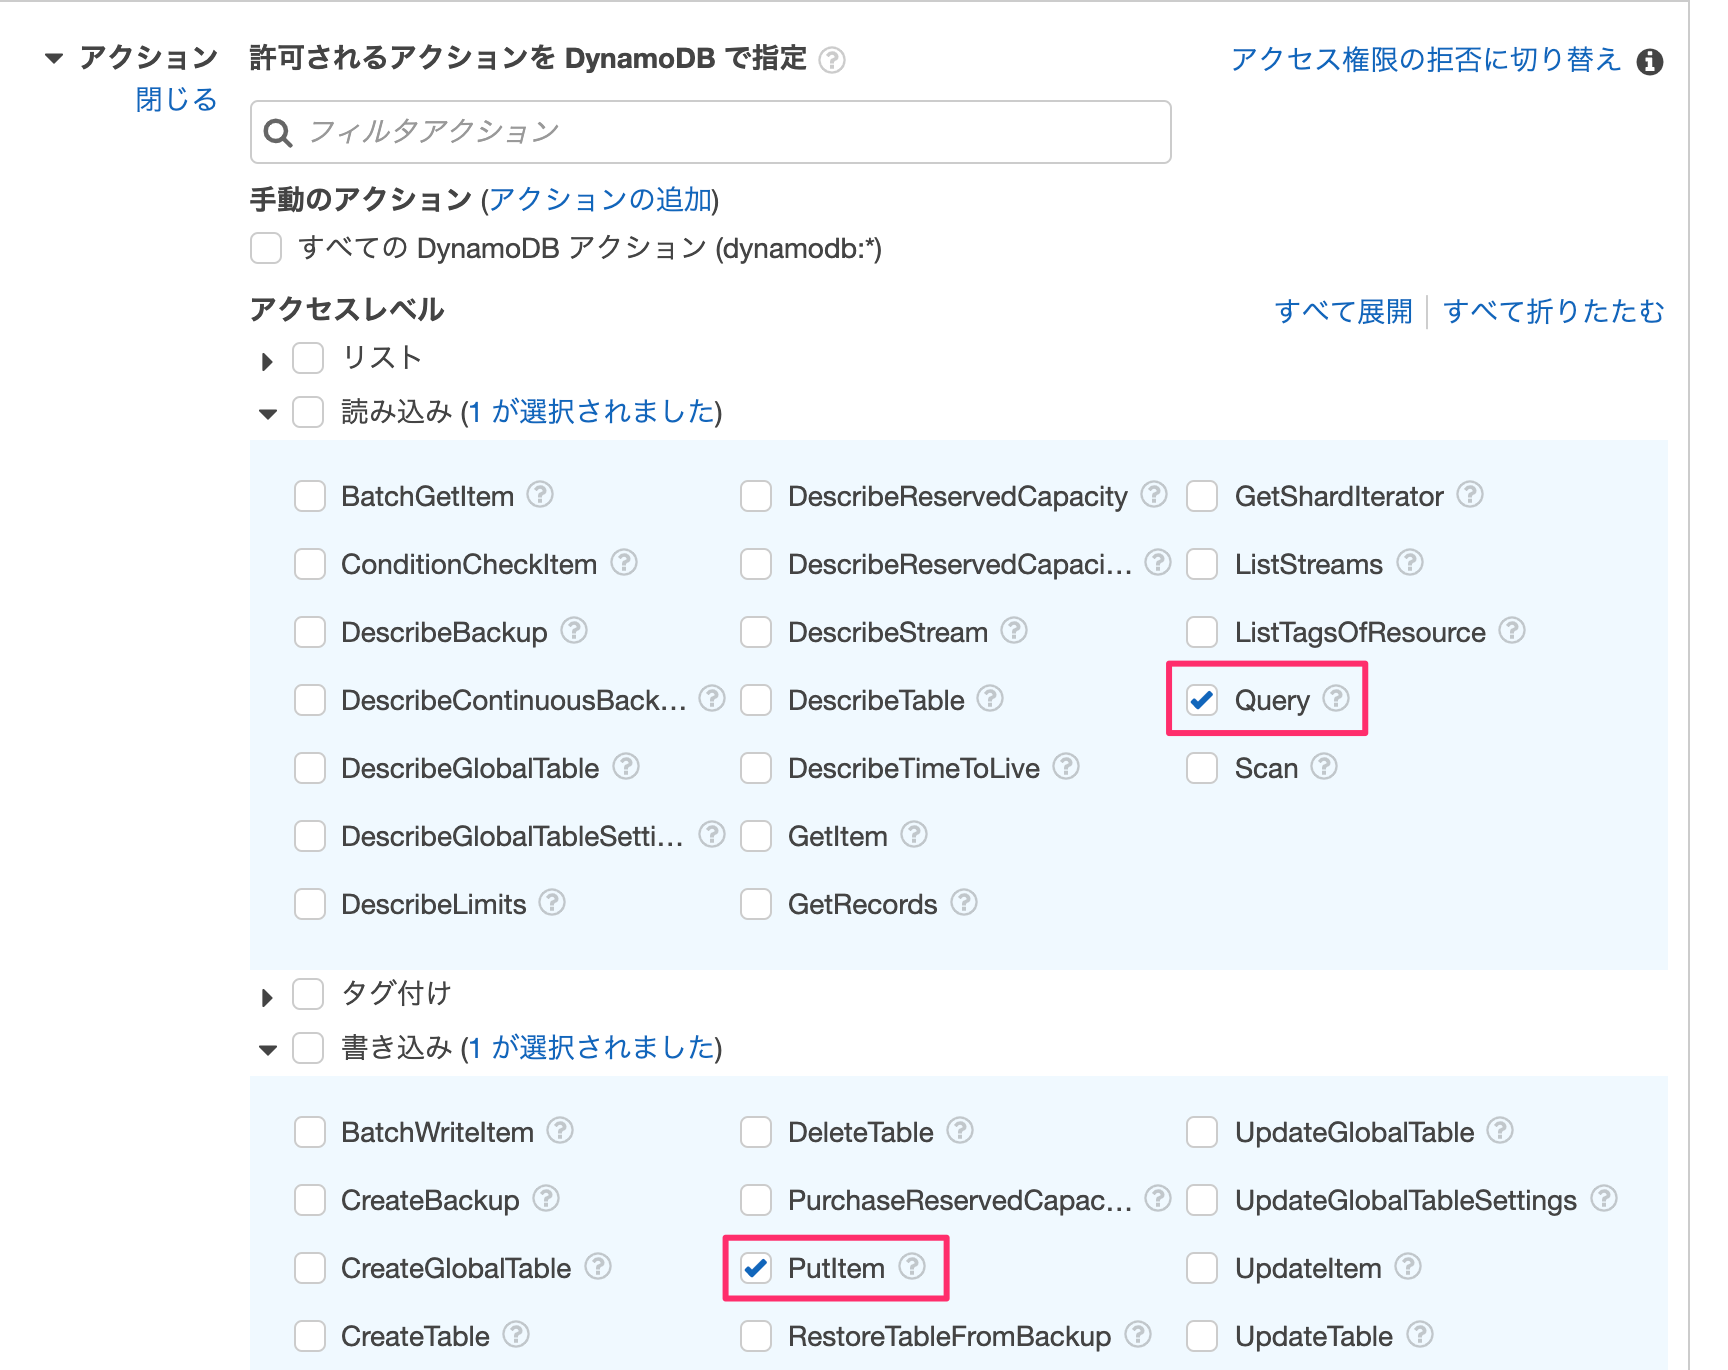
Task: Click the help icon beside UpdateGlobalTable
Action: (x=1500, y=1131)
